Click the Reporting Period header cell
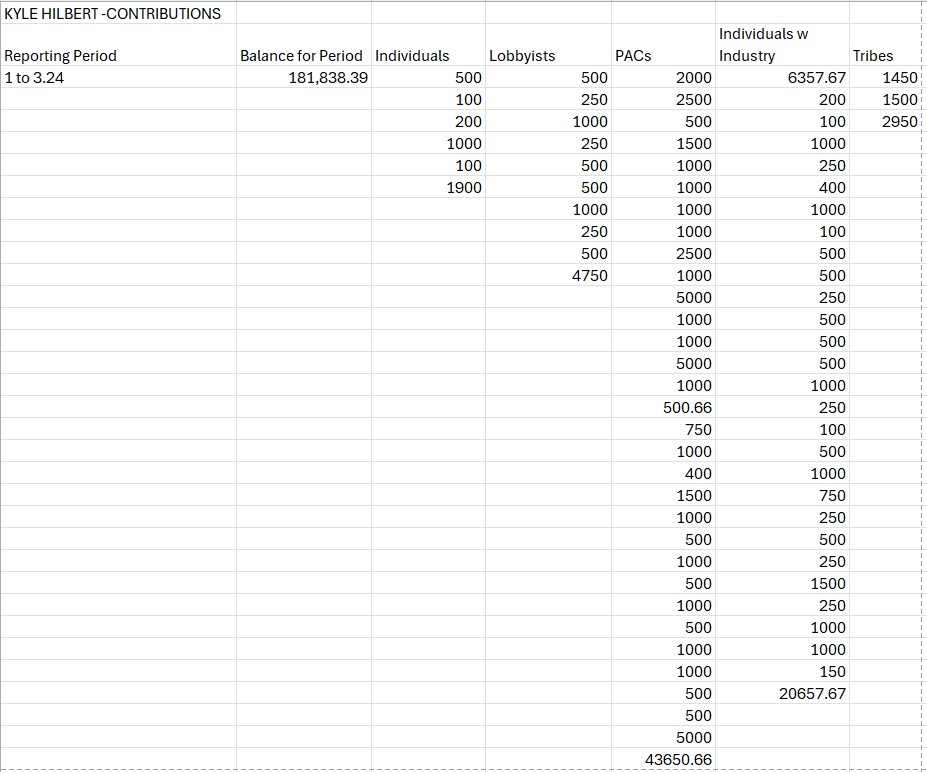 pos(61,56)
